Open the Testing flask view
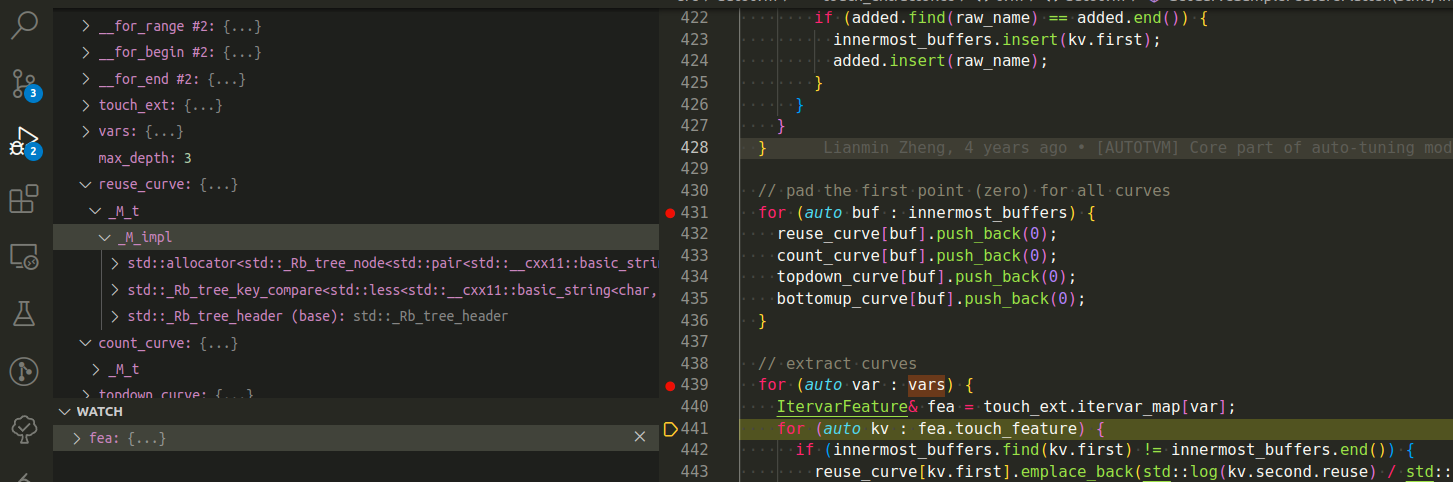The width and height of the screenshot is (1453, 482). click(25, 315)
